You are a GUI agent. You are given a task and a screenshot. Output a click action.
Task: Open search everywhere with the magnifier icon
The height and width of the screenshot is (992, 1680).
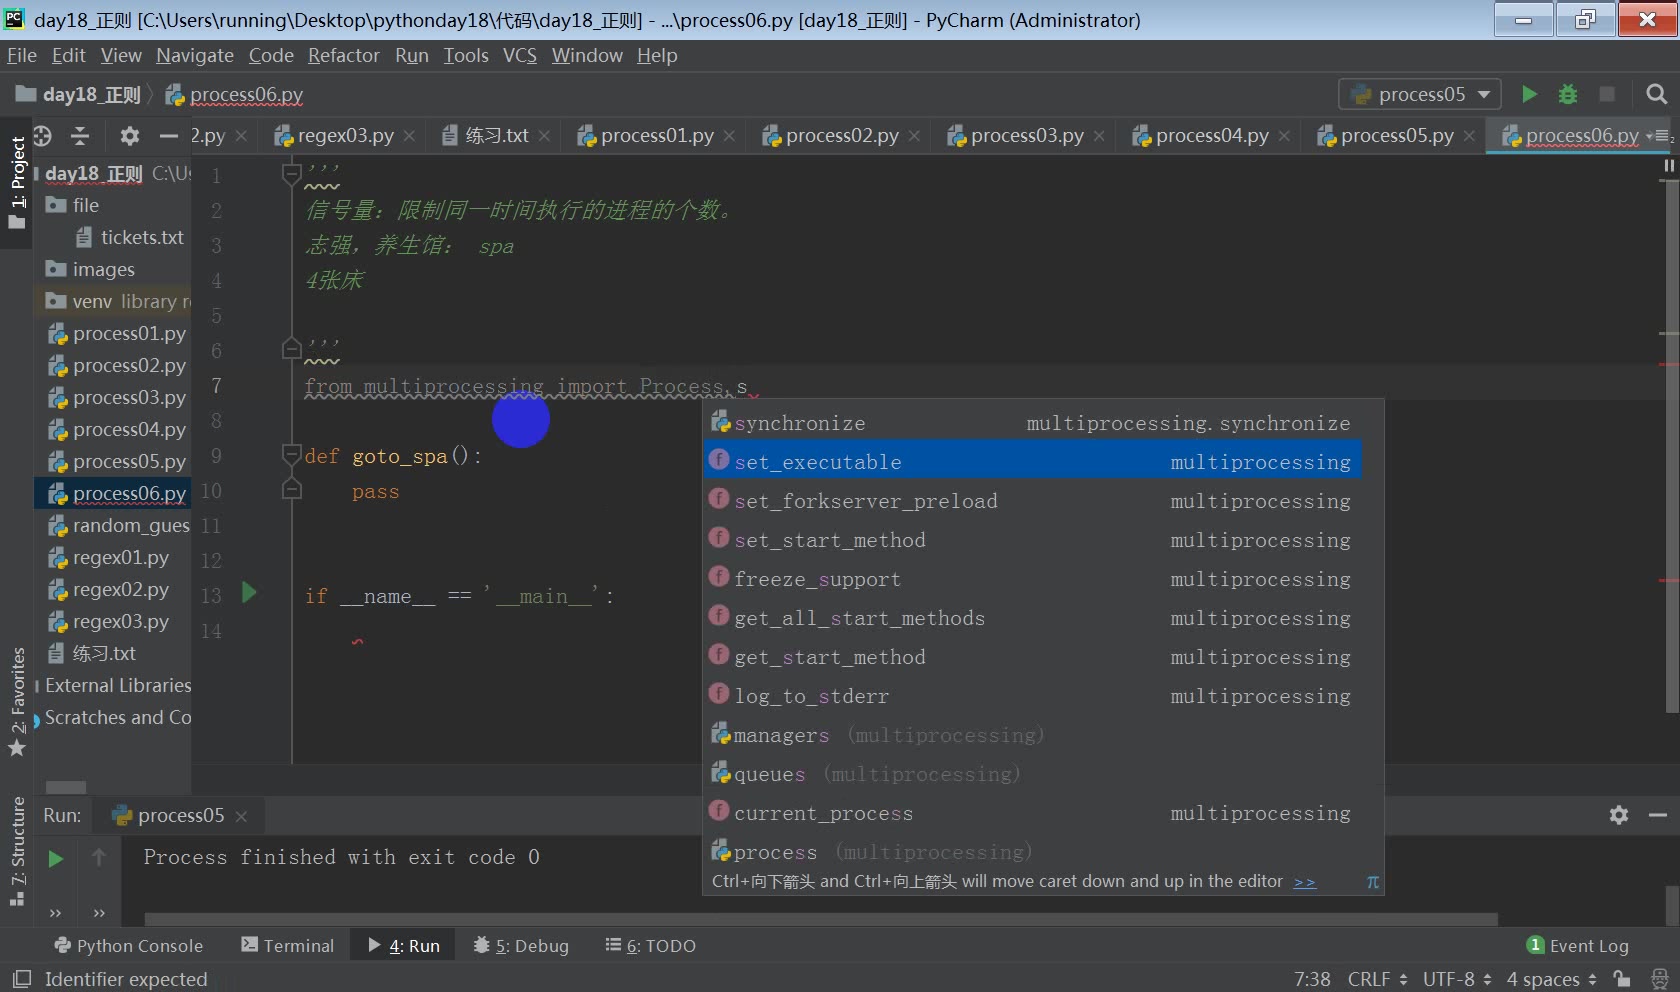[1657, 94]
